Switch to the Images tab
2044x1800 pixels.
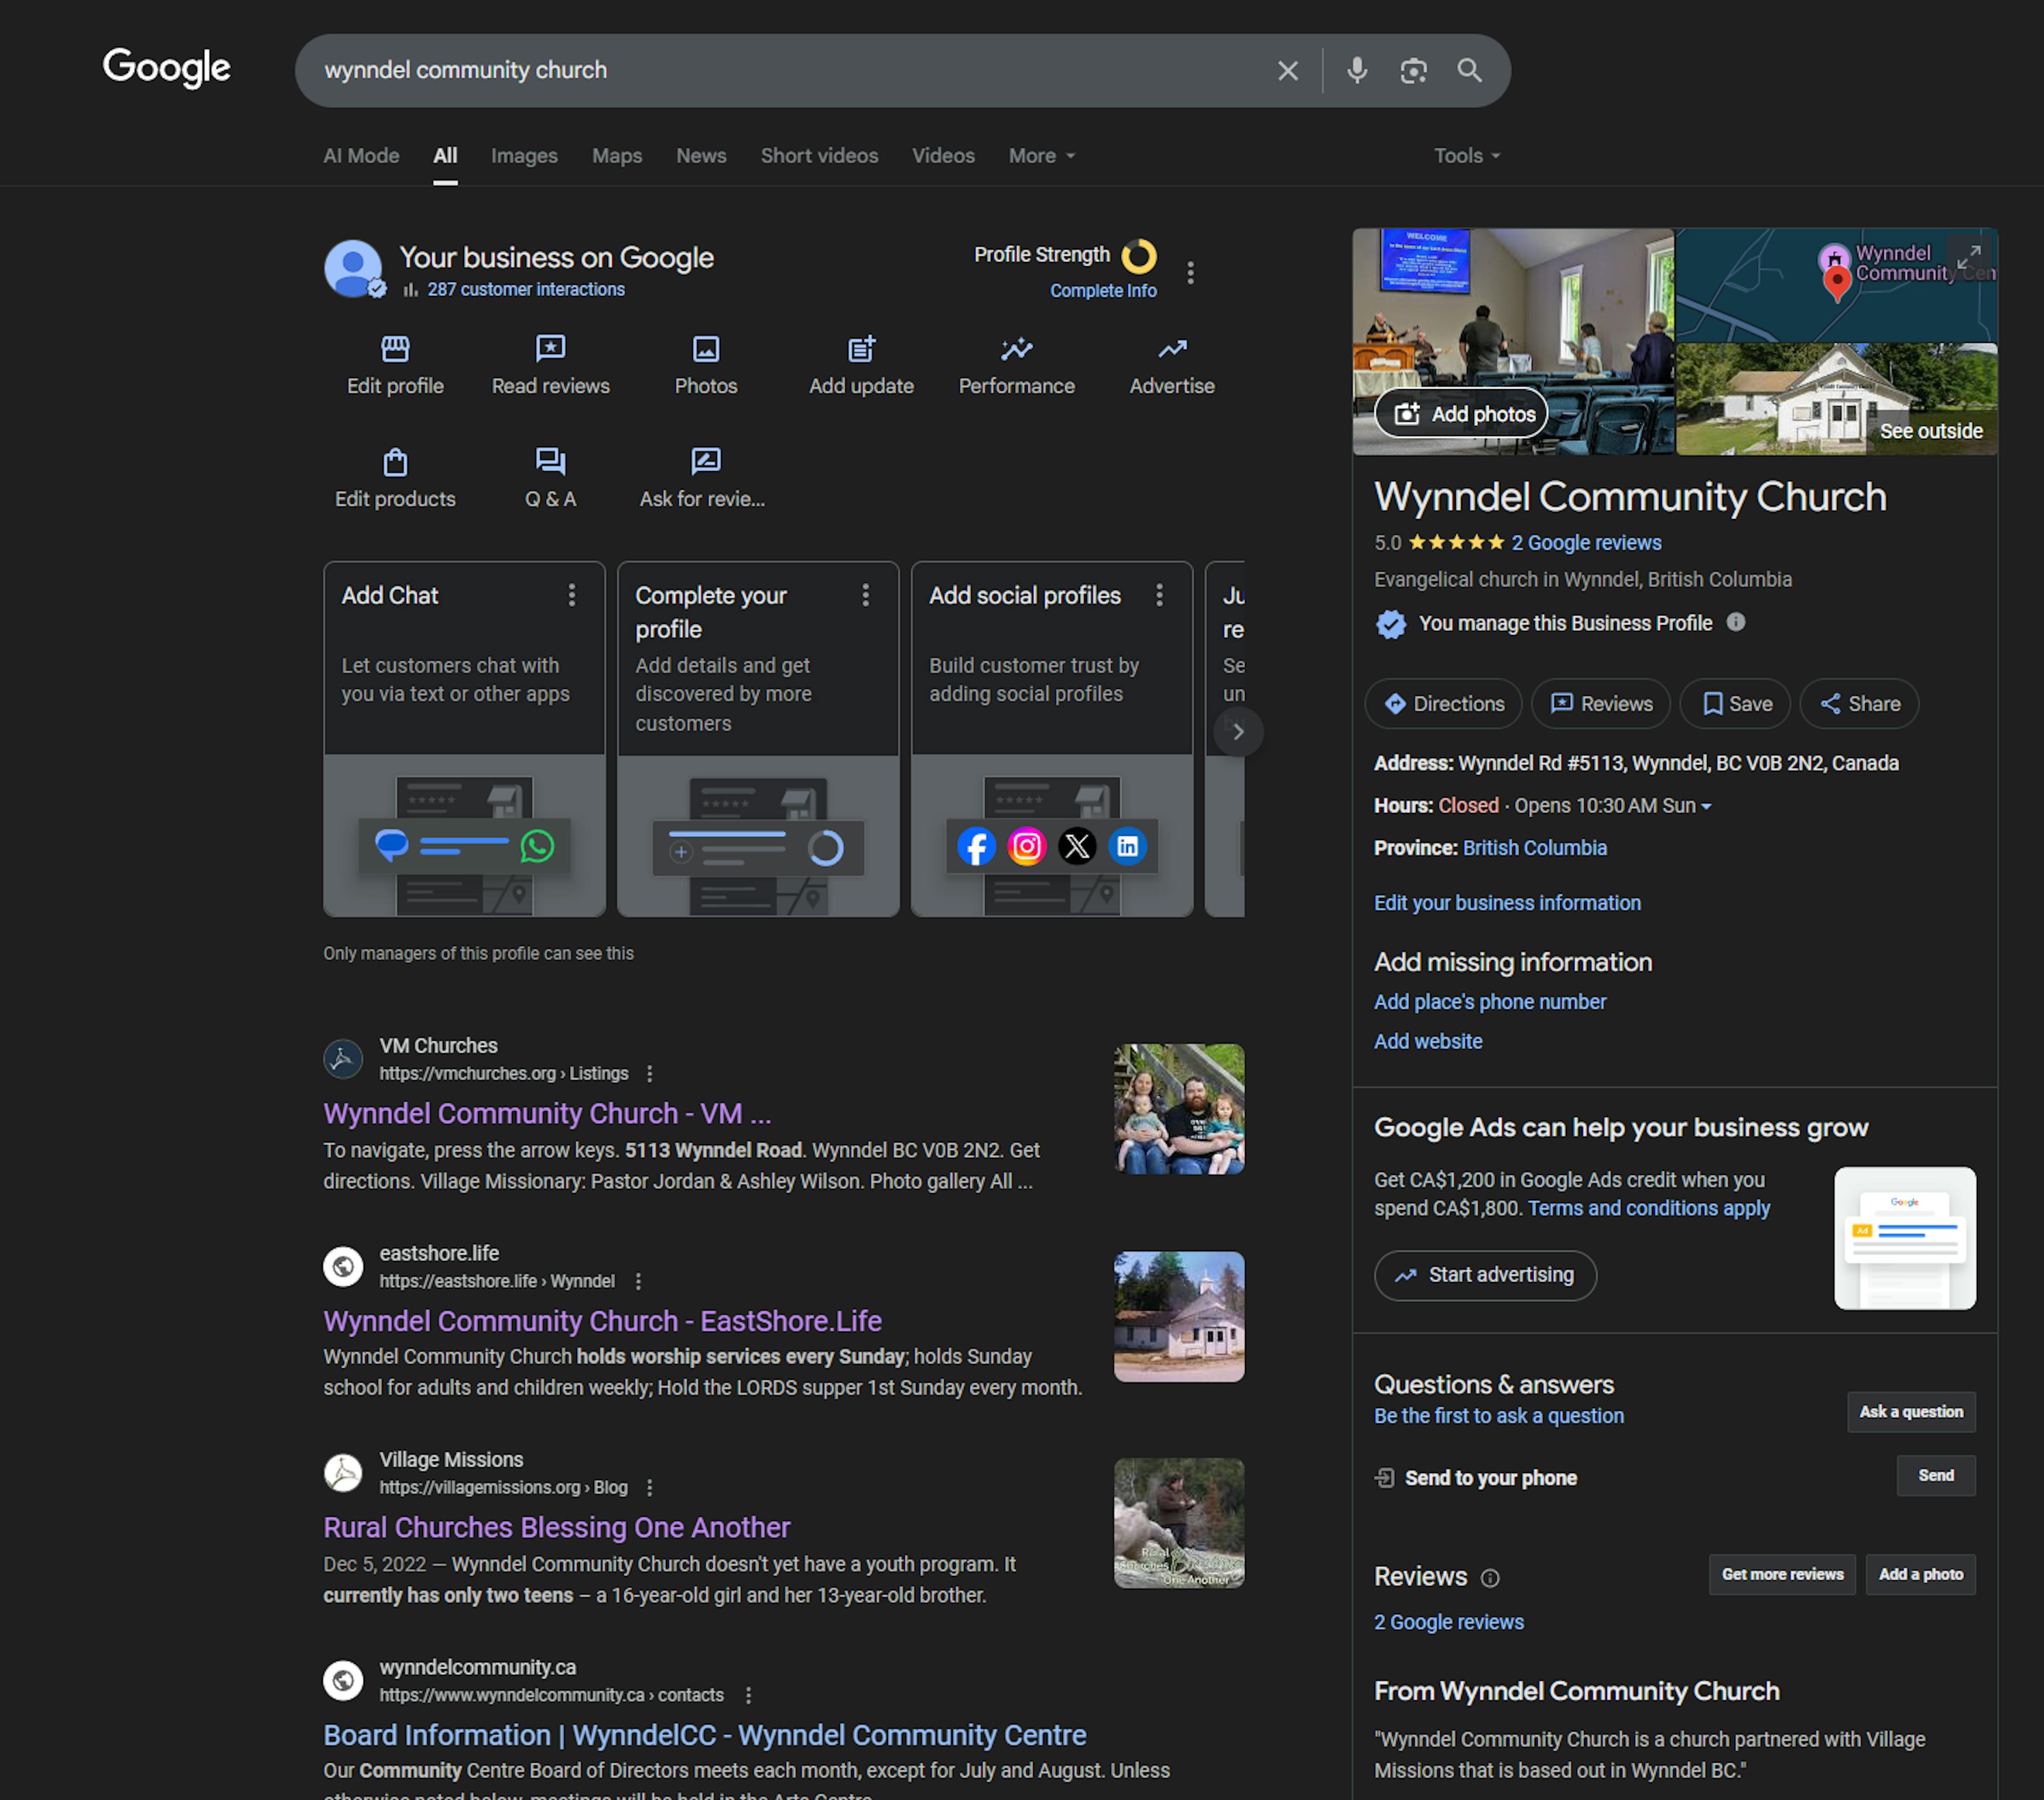pyautogui.click(x=524, y=156)
